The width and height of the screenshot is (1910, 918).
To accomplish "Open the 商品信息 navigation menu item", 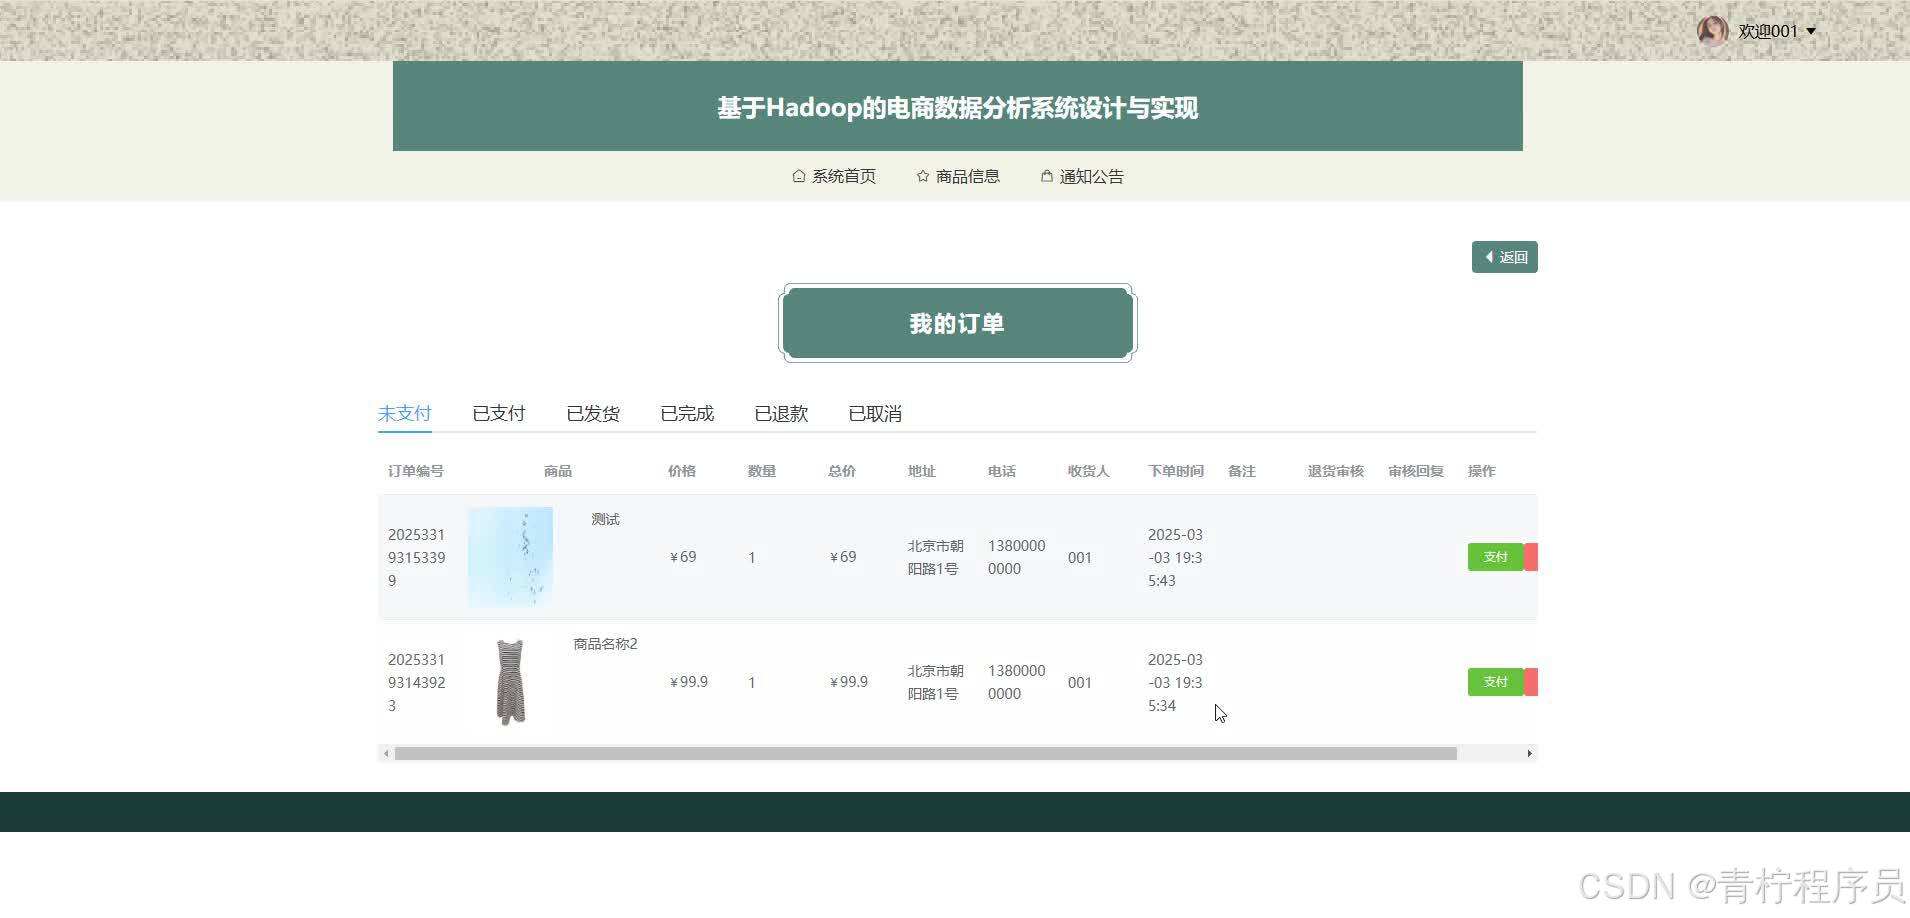I will click(966, 175).
